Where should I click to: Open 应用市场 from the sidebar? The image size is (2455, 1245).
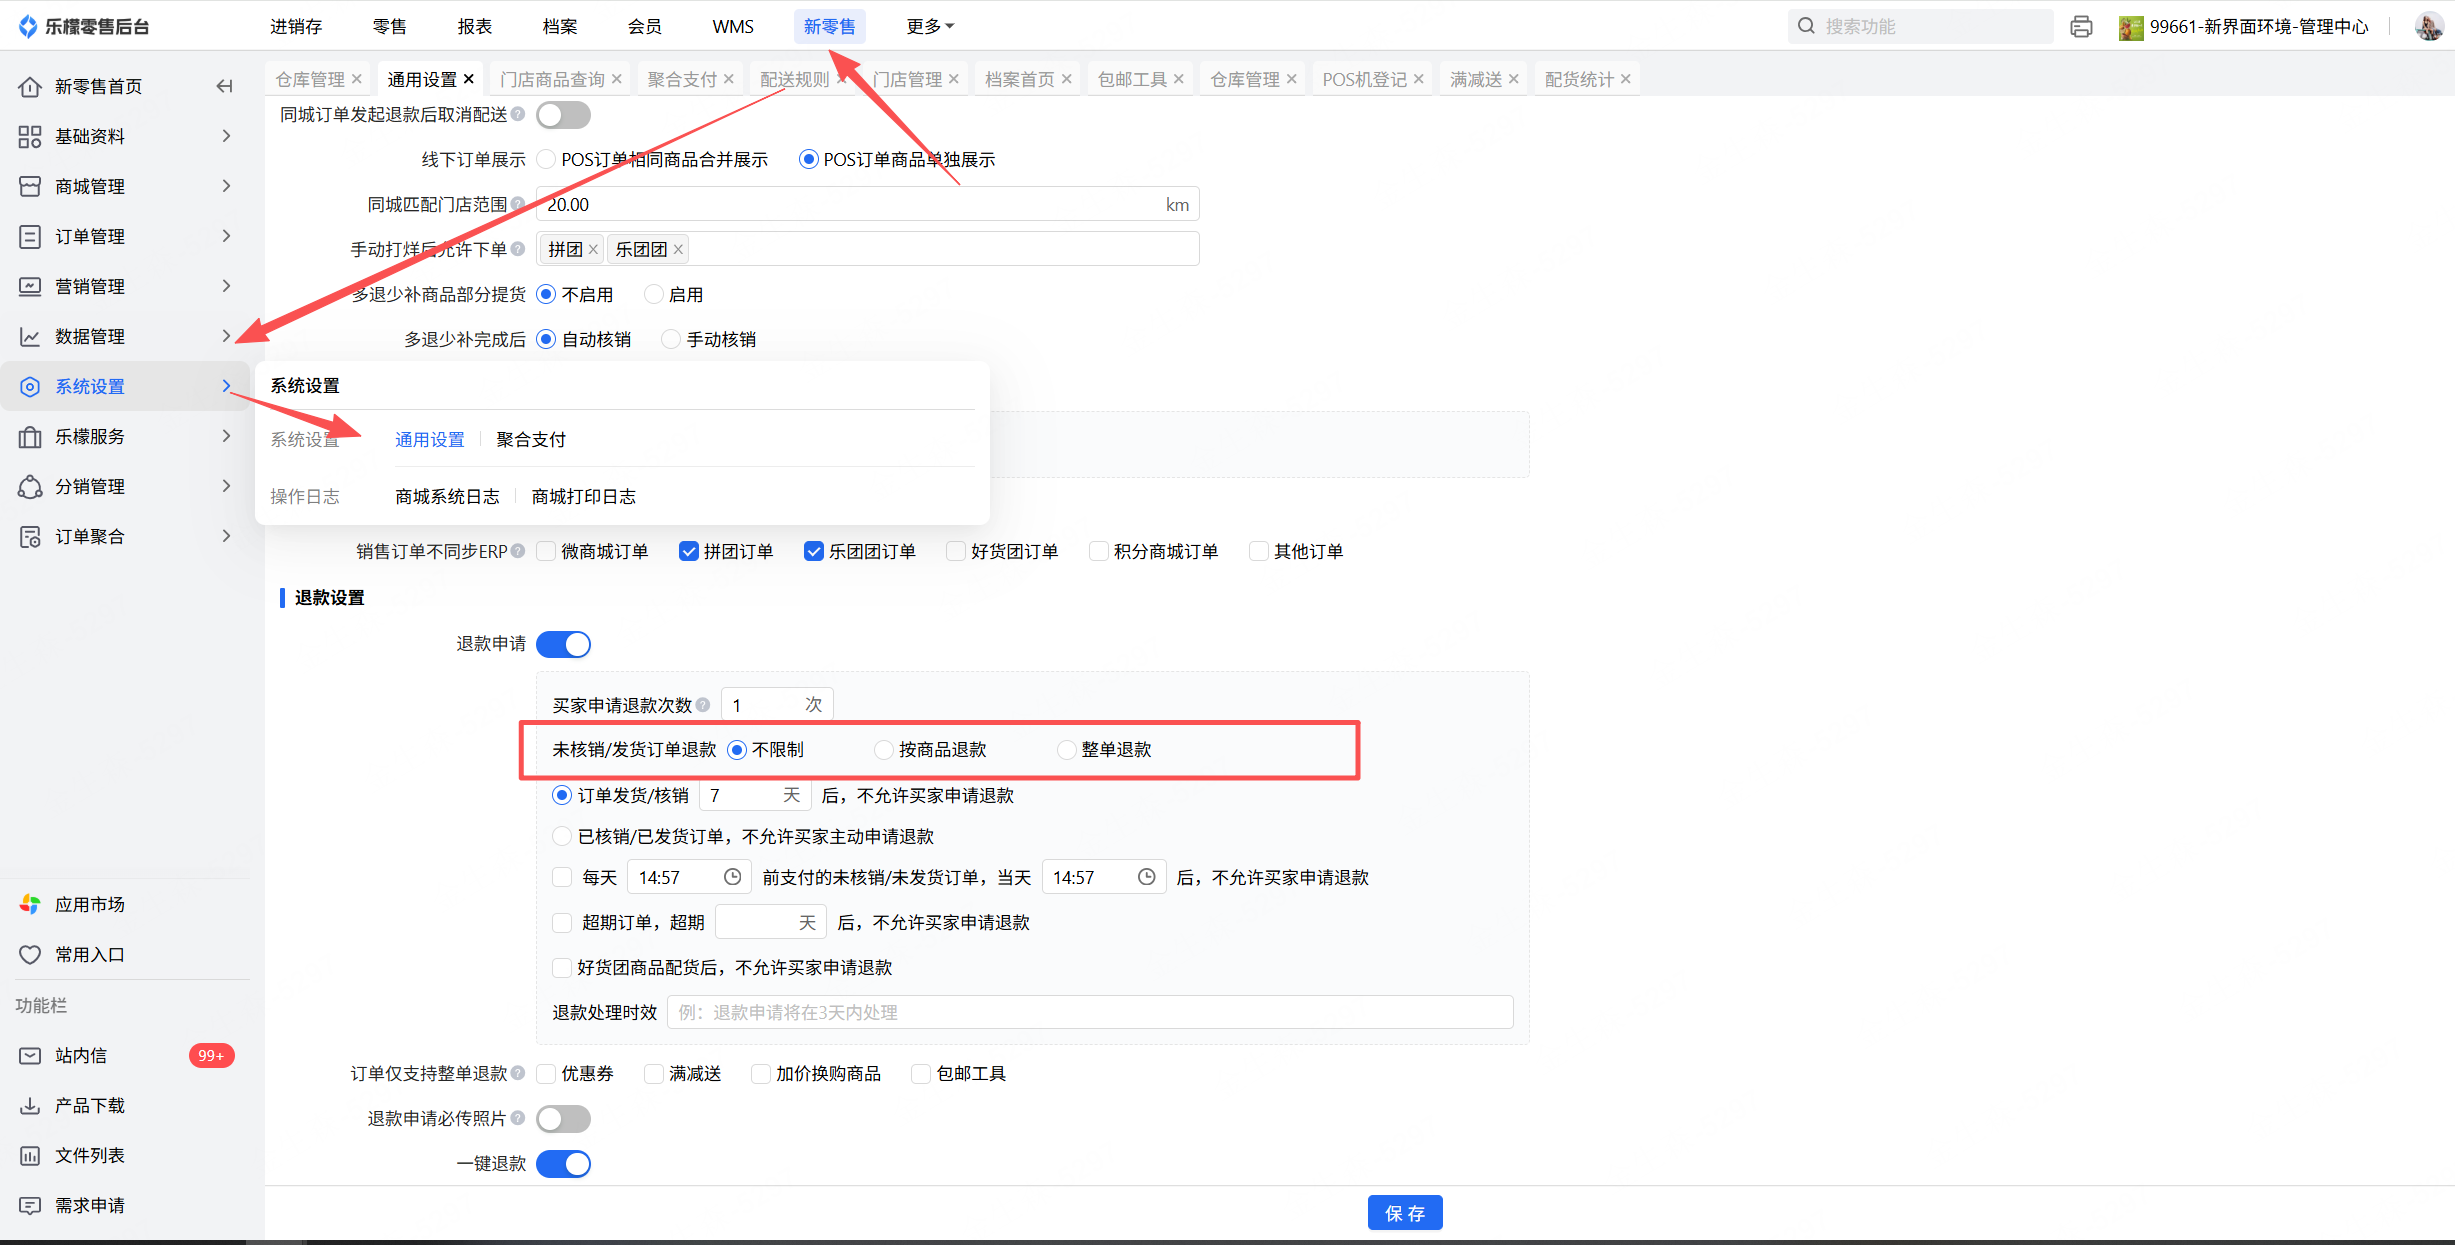point(89,905)
